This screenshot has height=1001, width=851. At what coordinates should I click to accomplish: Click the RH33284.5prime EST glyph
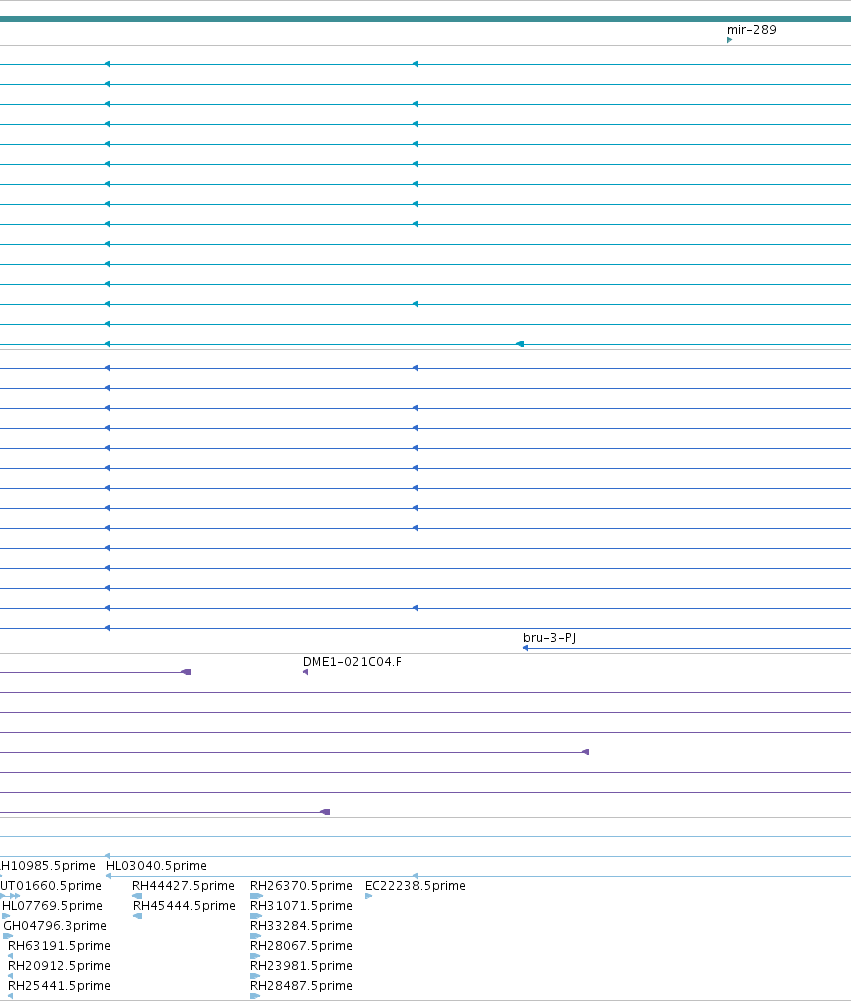pos(256,936)
